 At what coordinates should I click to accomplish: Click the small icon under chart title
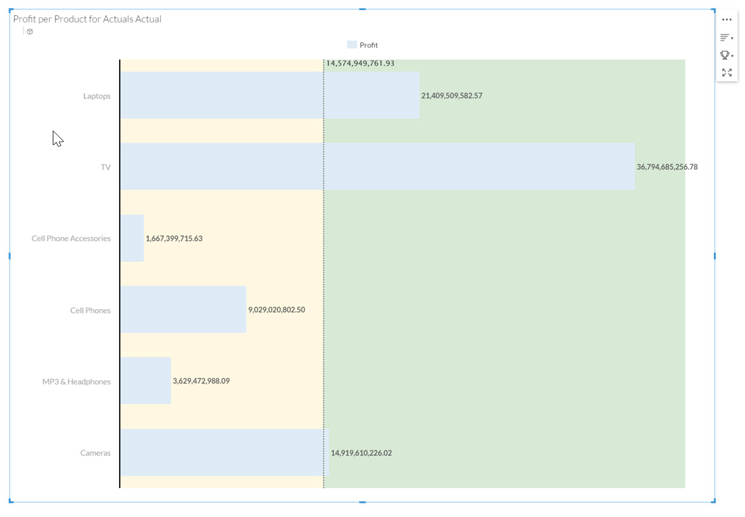point(29,32)
